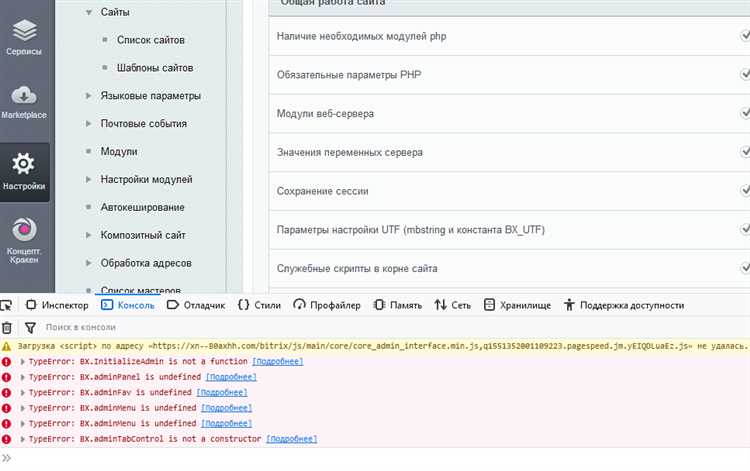Open Концепт Кракен sidebar icon
The height and width of the screenshot is (471, 750).
(x=24, y=229)
